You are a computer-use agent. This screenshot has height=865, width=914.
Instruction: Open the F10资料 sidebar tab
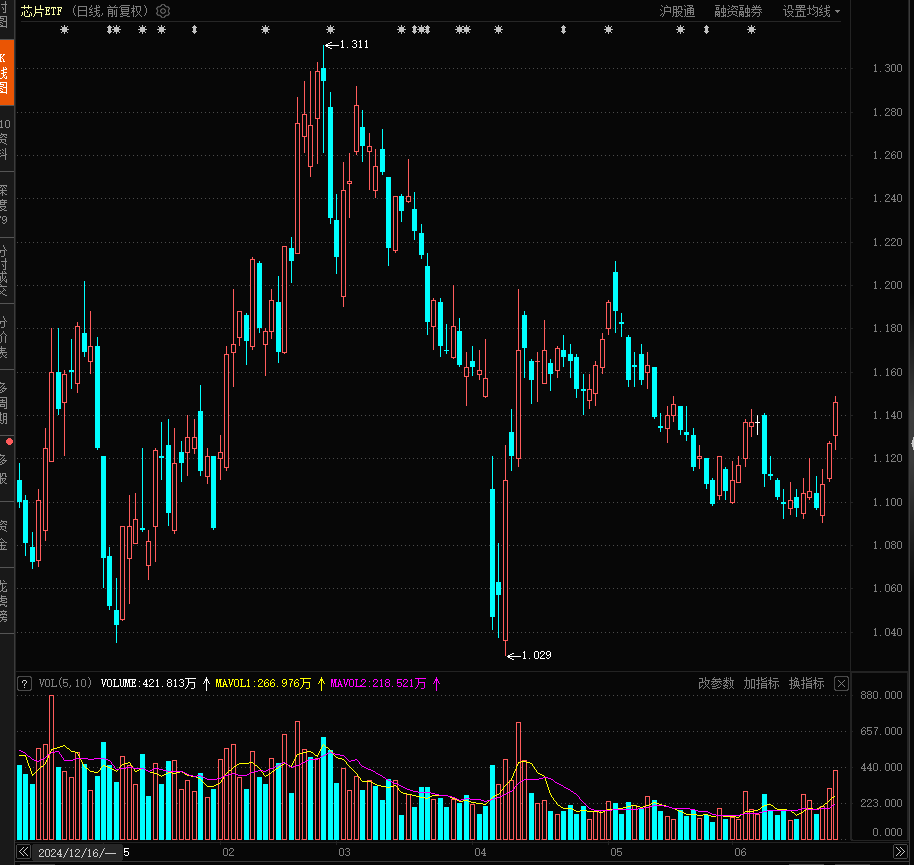click(x=6, y=139)
